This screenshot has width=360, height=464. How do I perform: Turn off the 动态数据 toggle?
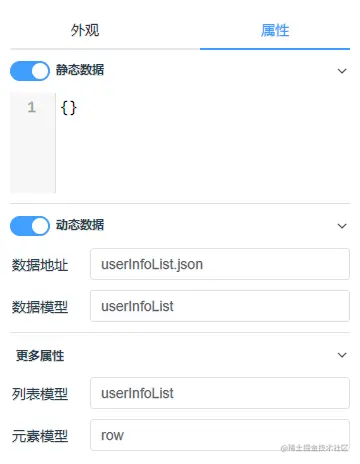[x=30, y=226]
